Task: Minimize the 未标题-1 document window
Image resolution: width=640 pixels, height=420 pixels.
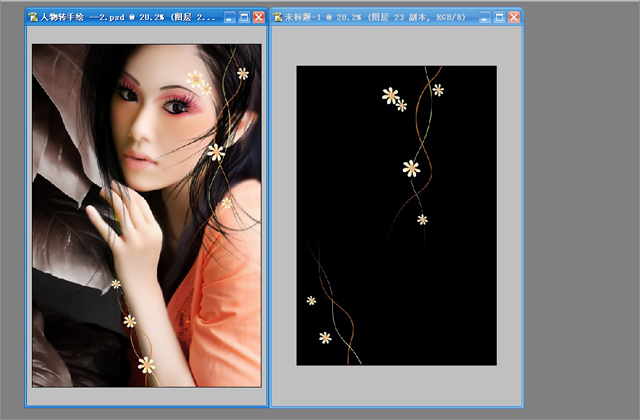Action: point(485,17)
